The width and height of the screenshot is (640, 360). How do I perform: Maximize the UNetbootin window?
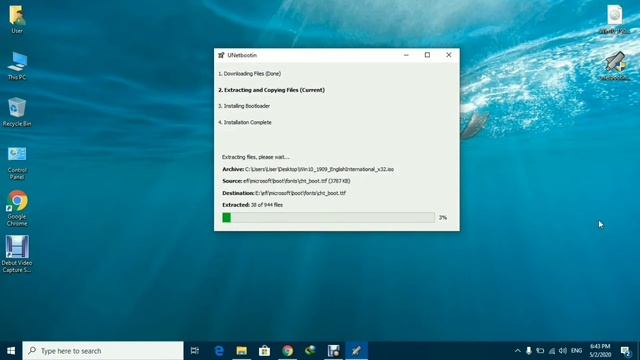tap(427, 55)
